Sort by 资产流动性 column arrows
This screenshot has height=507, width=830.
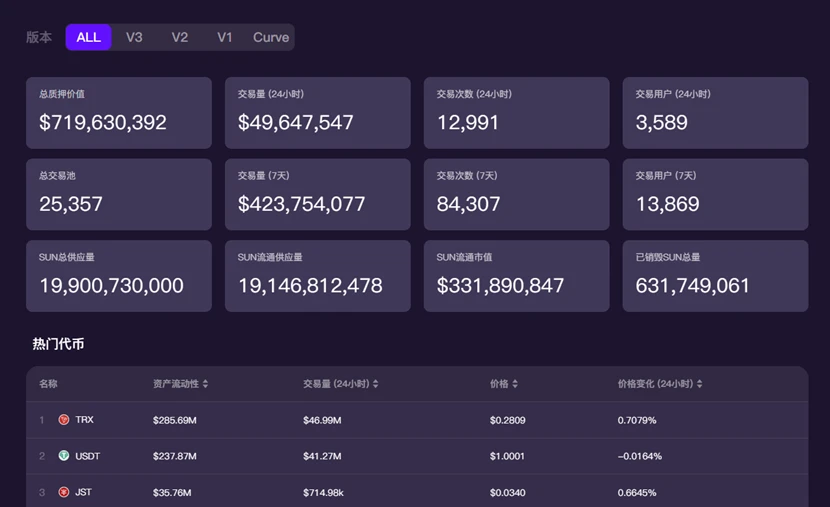(205, 384)
